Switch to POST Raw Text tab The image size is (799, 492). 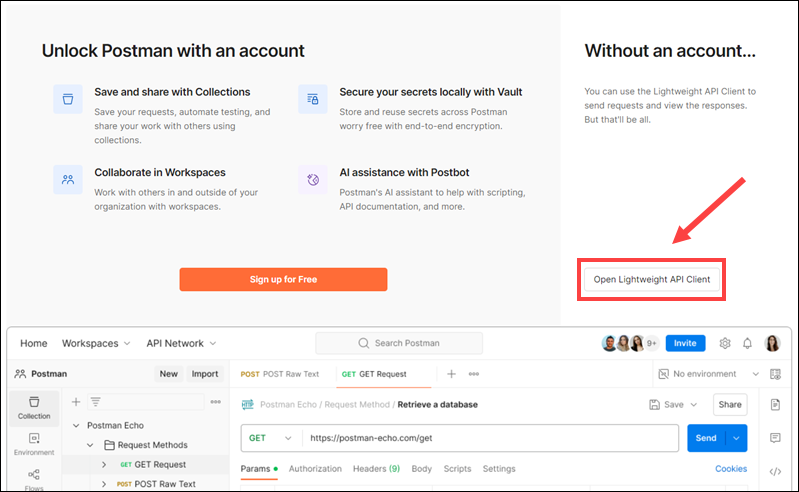(280, 374)
